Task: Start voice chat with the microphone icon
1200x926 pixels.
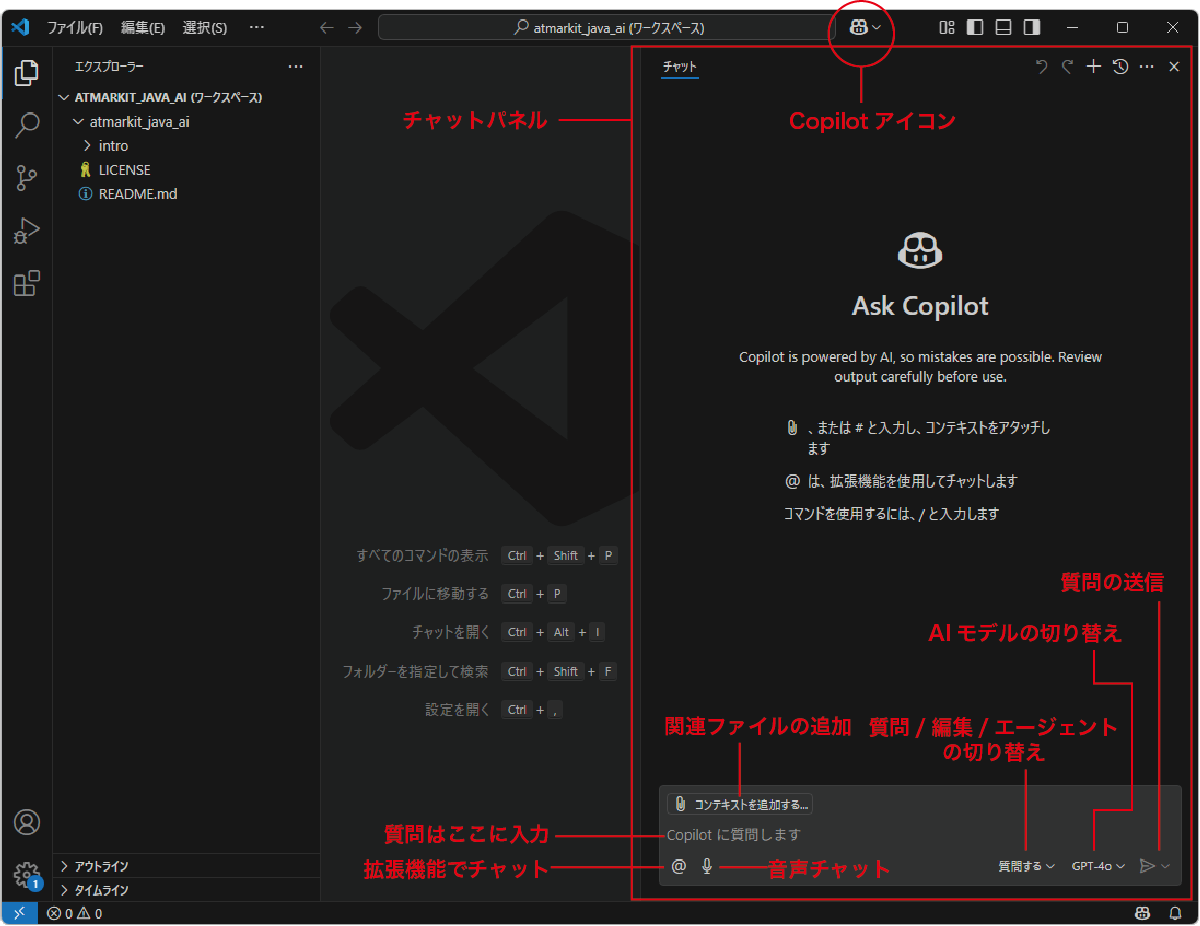Action: click(x=706, y=866)
